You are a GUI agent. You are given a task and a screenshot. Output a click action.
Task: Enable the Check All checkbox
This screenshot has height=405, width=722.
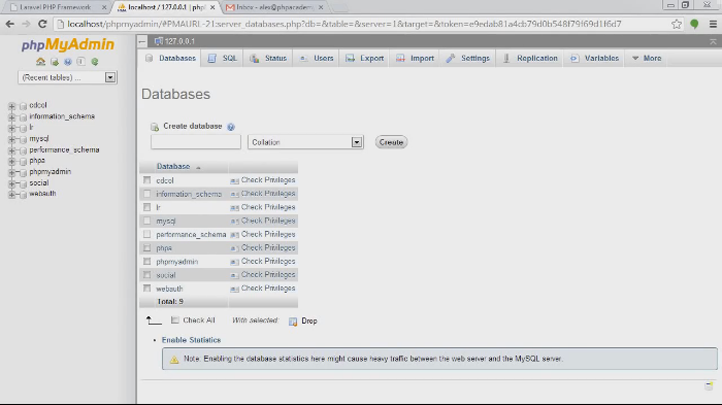pyautogui.click(x=175, y=320)
